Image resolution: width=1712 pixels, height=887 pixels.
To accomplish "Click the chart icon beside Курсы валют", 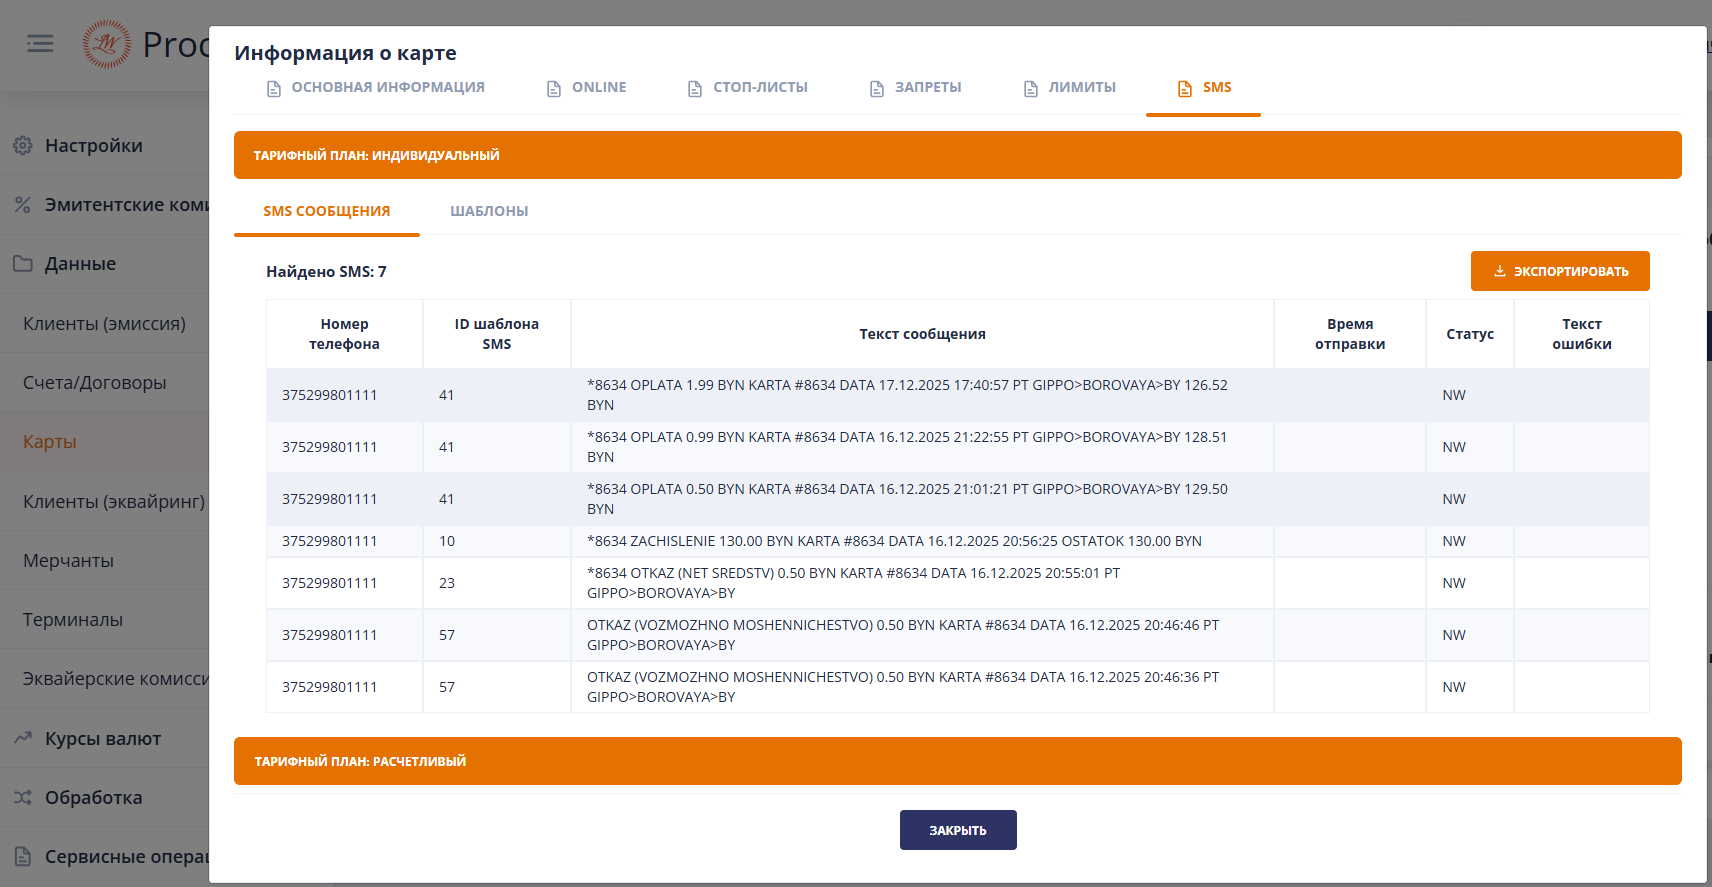I will [x=23, y=738].
